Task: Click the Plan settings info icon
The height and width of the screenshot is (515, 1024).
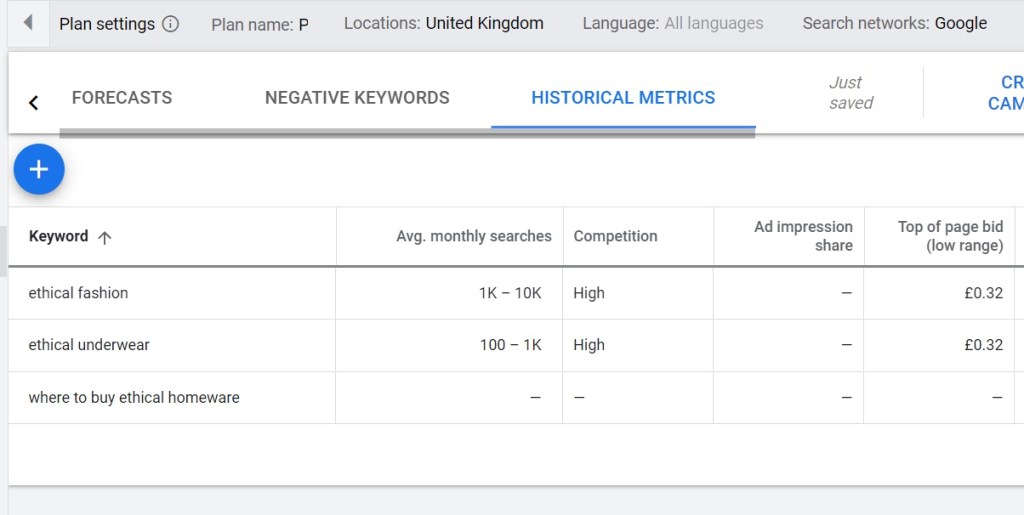Action: pos(170,24)
